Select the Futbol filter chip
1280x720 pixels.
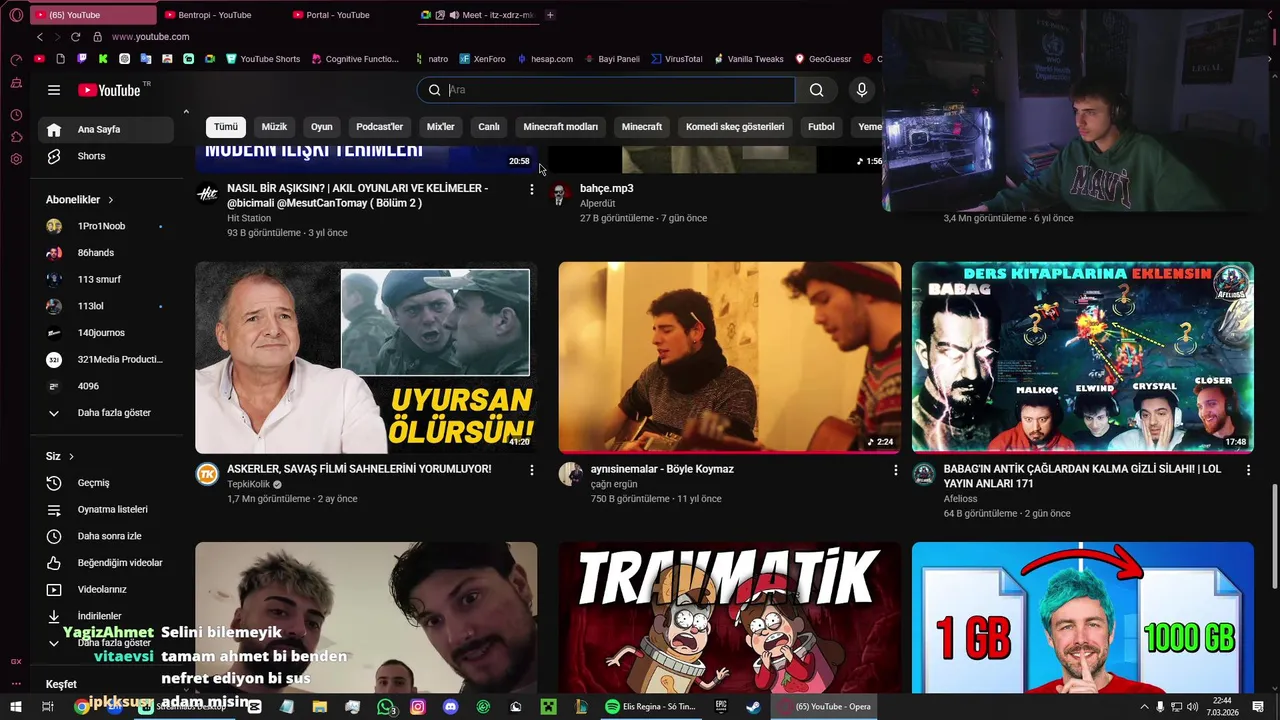pyautogui.click(x=821, y=127)
